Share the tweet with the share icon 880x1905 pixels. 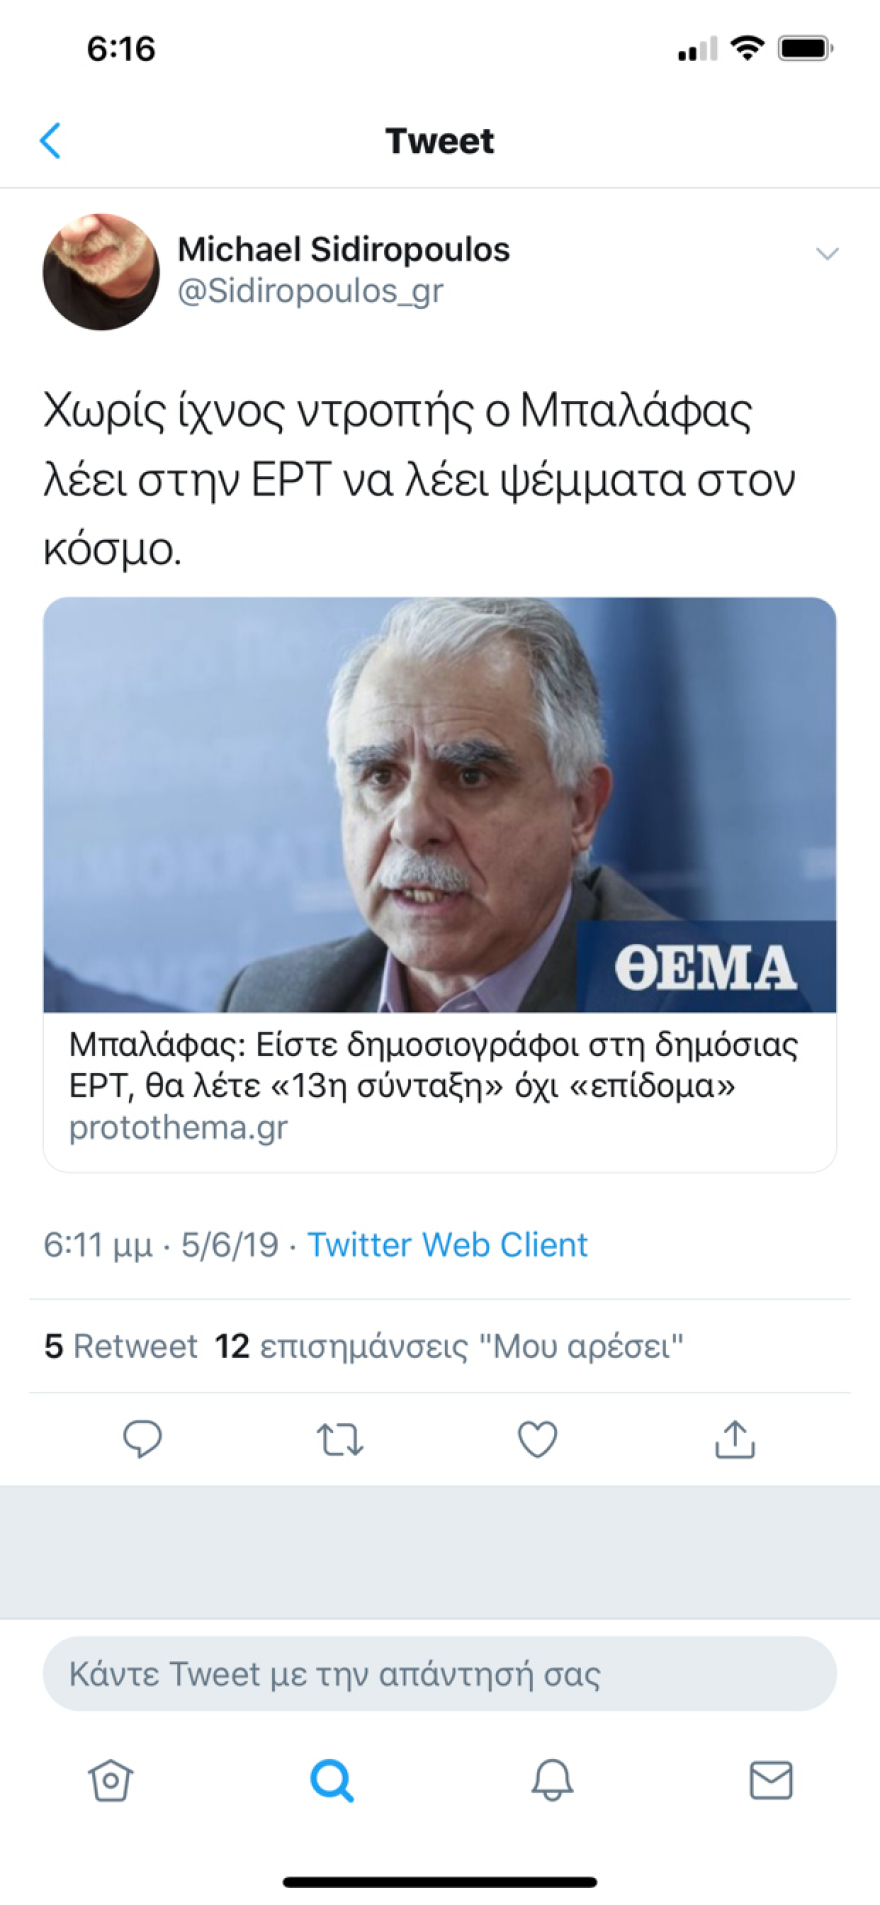735,1439
